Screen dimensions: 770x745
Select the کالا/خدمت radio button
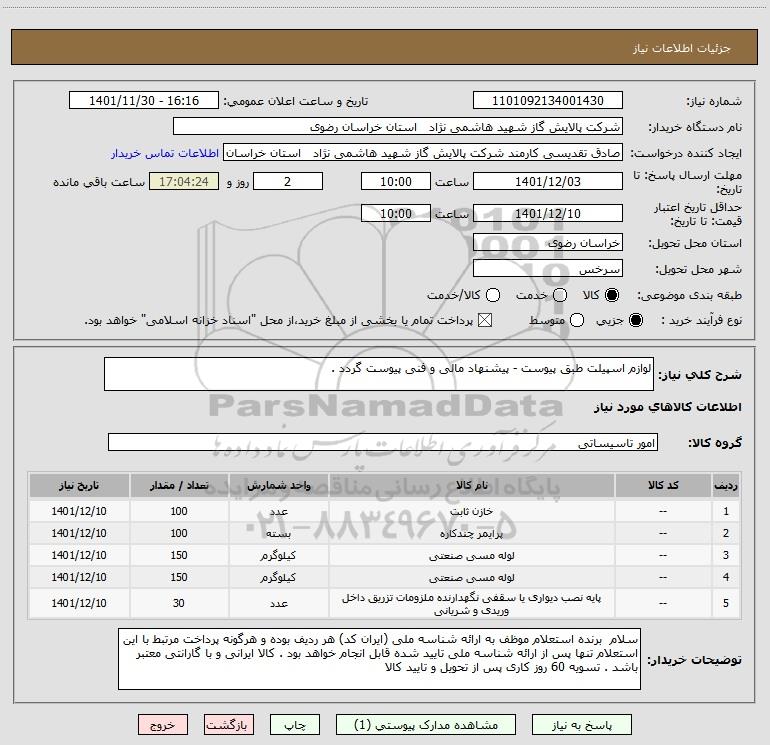coord(493,295)
